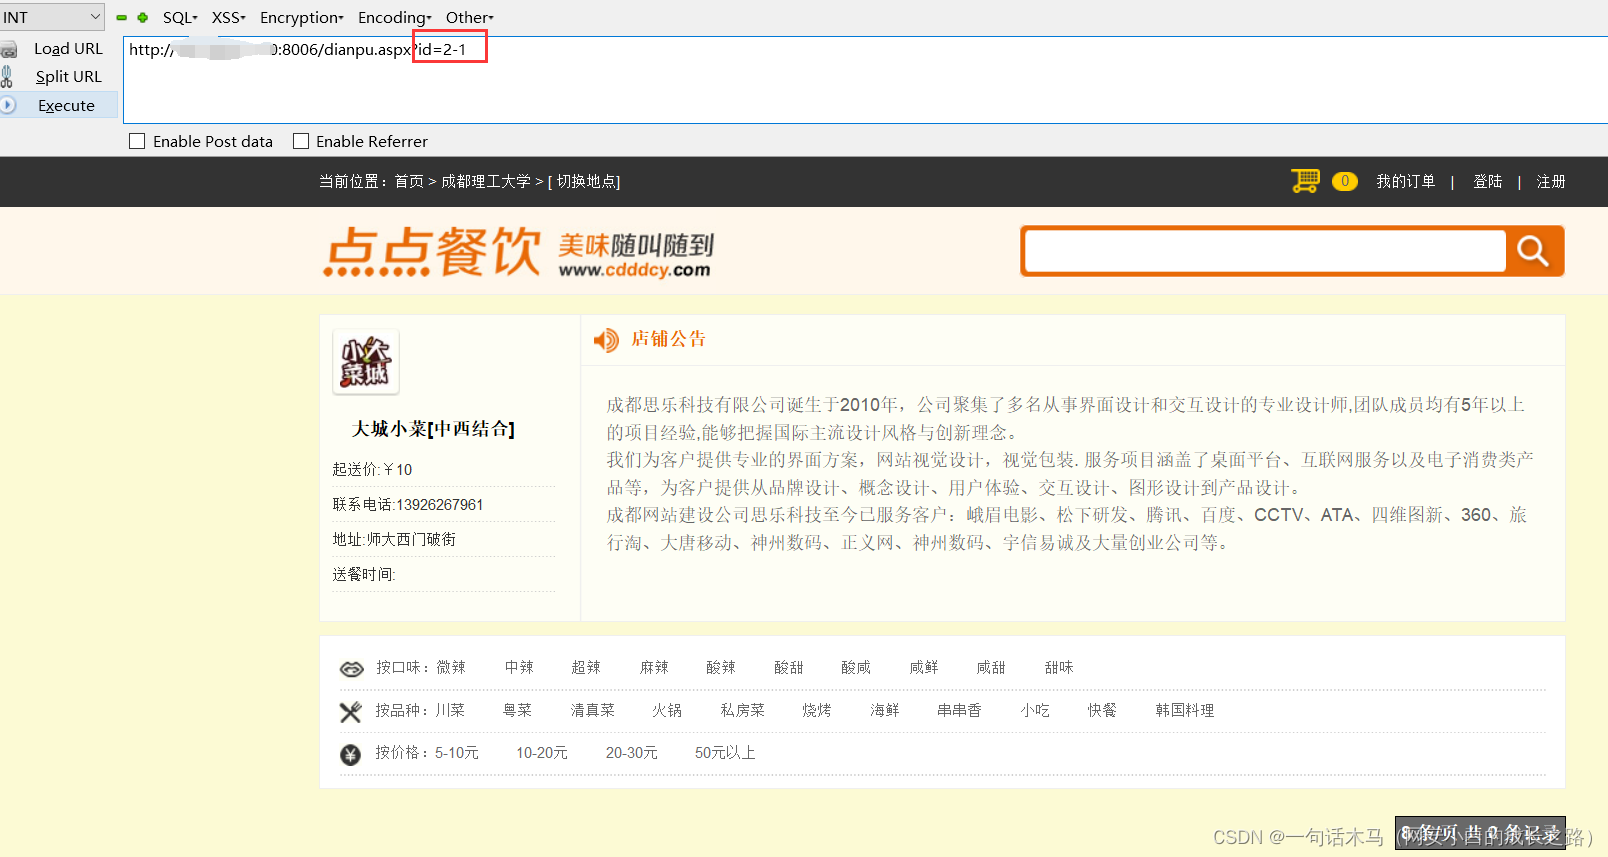Screen dimensions: 1608x857
Task: Expand the SQL menu
Action: point(180,17)
